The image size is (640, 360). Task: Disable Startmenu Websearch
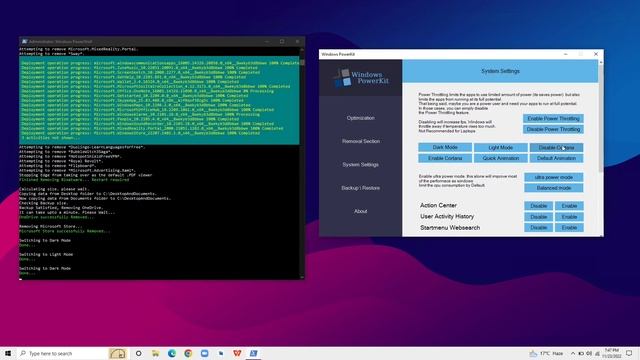pyautogui.click(x=538, y=228)
